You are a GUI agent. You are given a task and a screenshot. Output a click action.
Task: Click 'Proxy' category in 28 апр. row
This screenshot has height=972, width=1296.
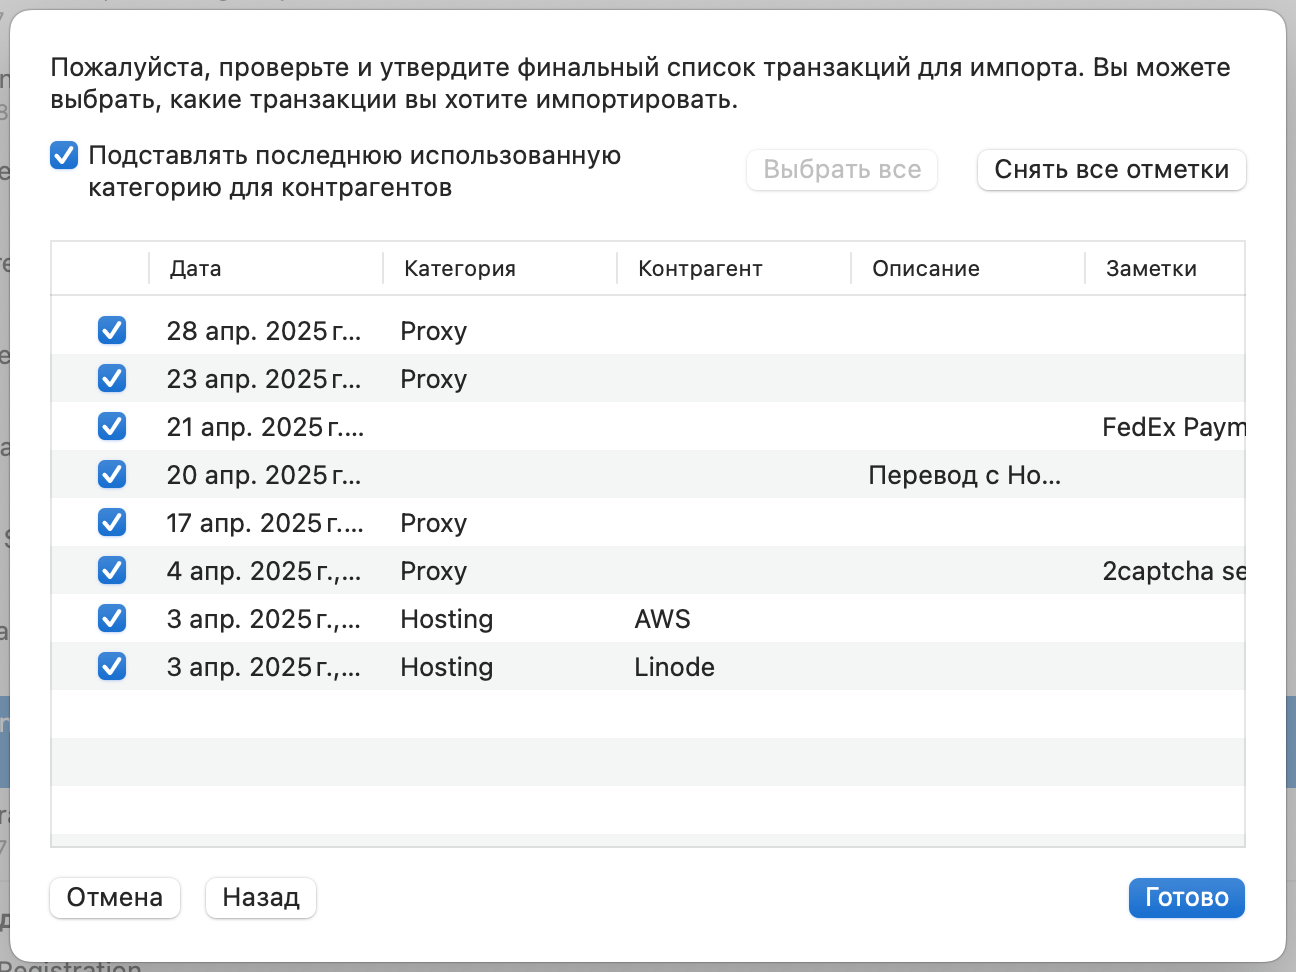(434, 331)
